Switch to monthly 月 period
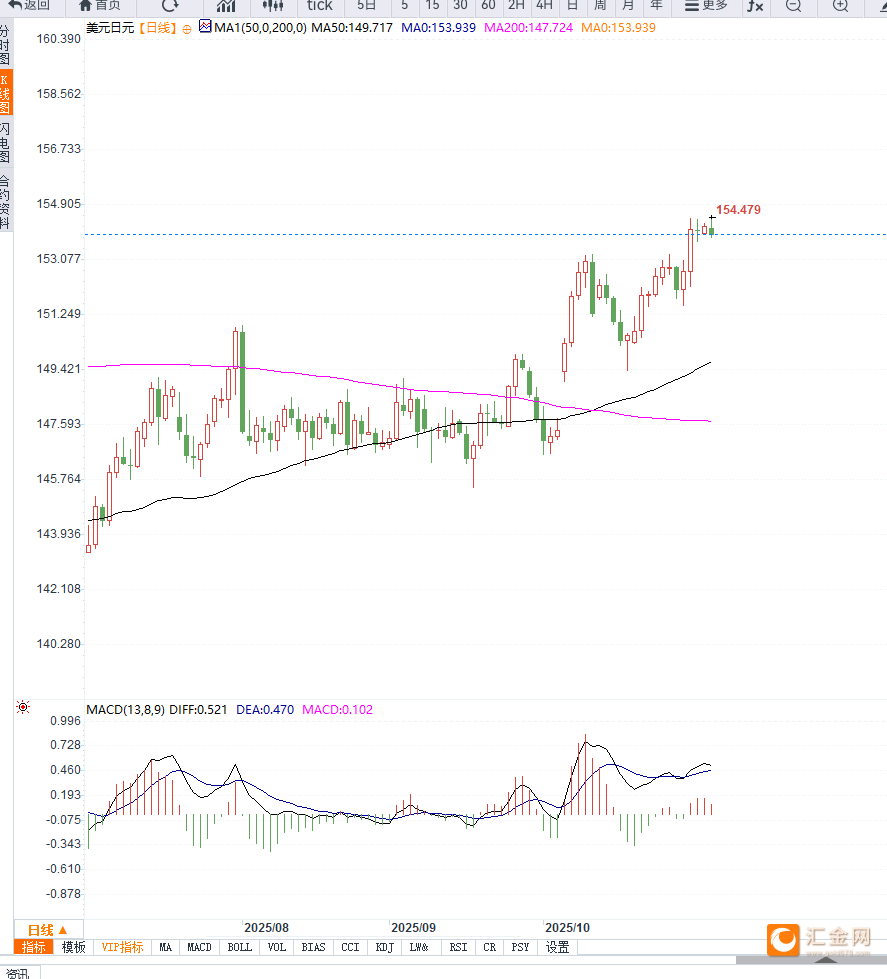This screenshot has height=979, width=887. tap(628, 6)
